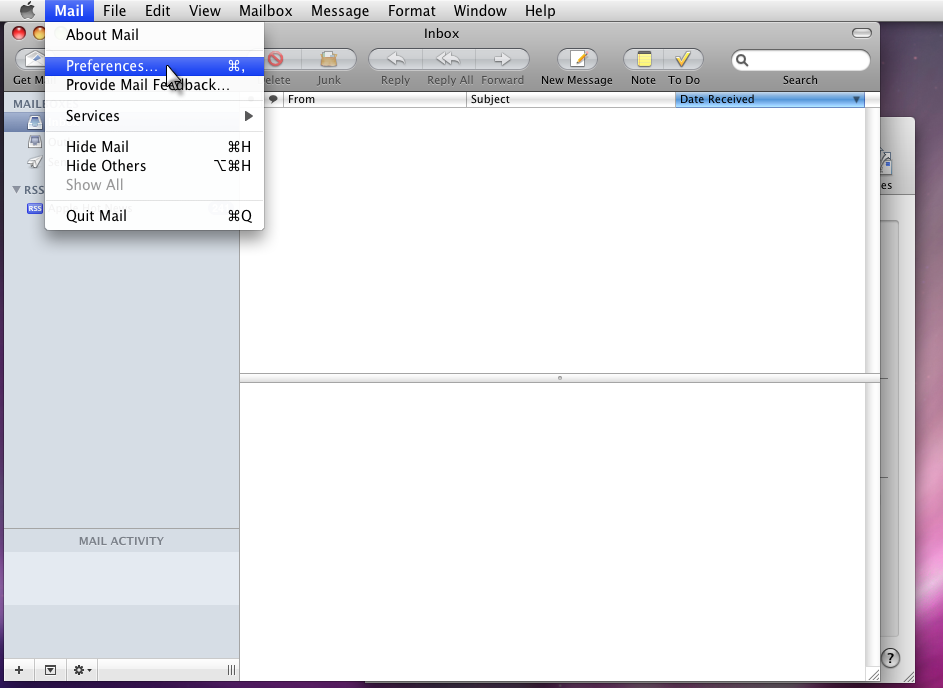This screenshot has height=688, width=943.
Task: Open the Message menu
Action: [x=340, y=10]
